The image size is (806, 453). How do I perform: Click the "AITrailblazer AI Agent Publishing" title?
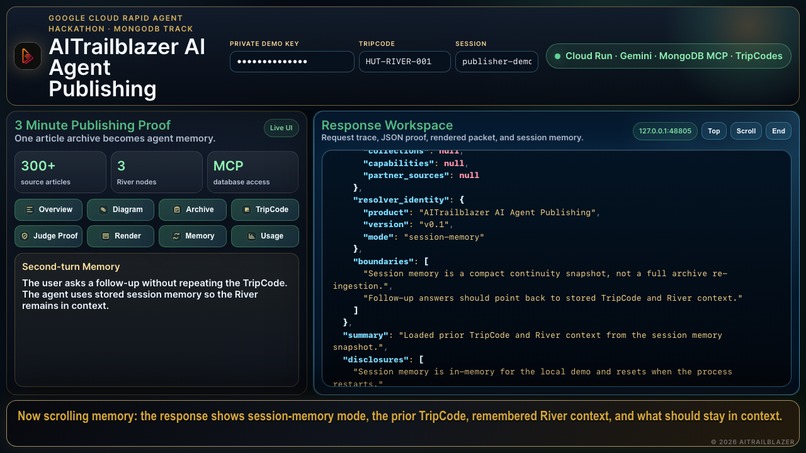click(127, 68)
